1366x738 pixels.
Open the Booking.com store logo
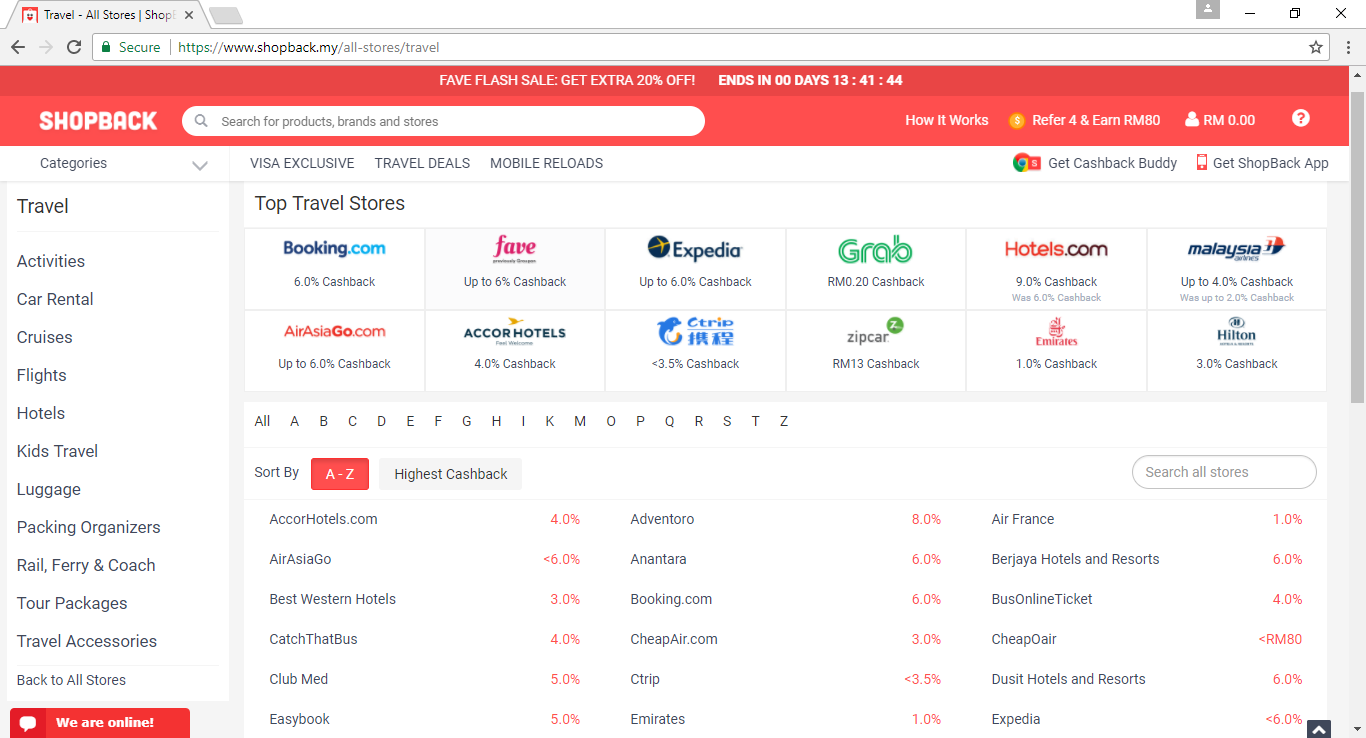click(x=334, y=248)
